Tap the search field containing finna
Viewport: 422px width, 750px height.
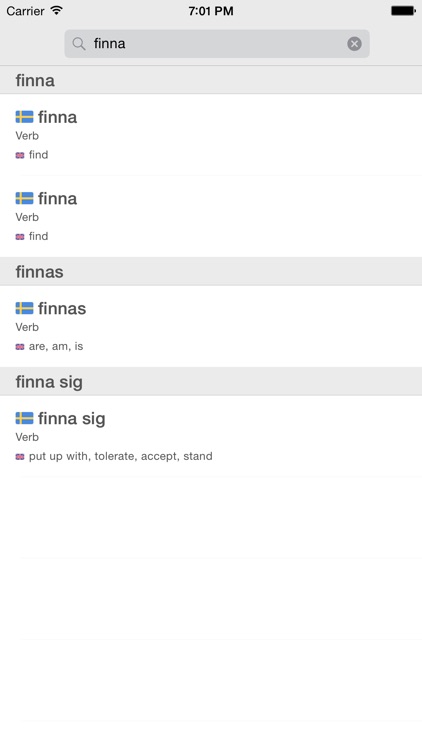click(x=217, y=44)
